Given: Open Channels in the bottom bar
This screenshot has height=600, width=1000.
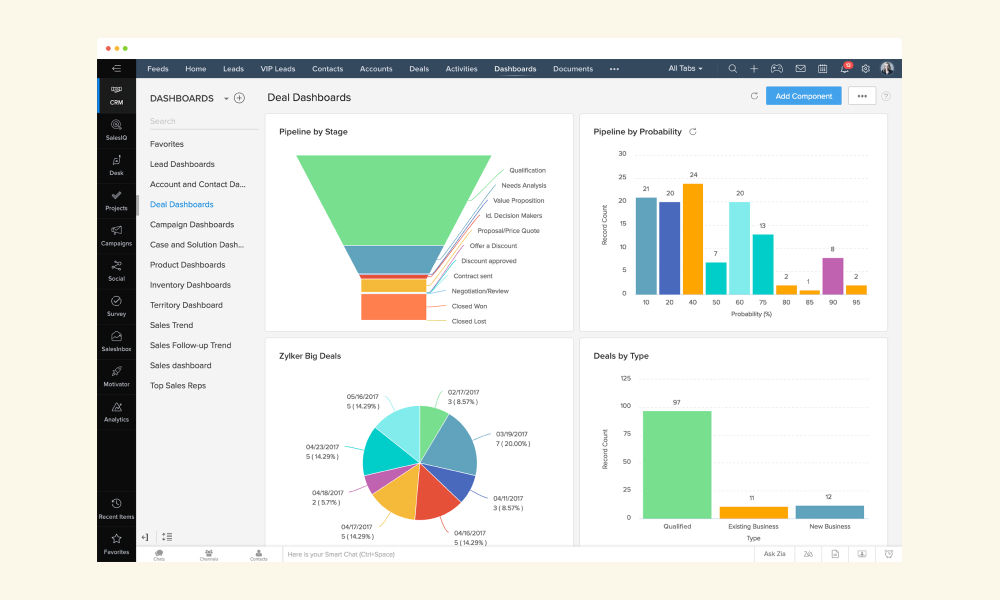Looking at the screenshot, I should coord(209,555).
